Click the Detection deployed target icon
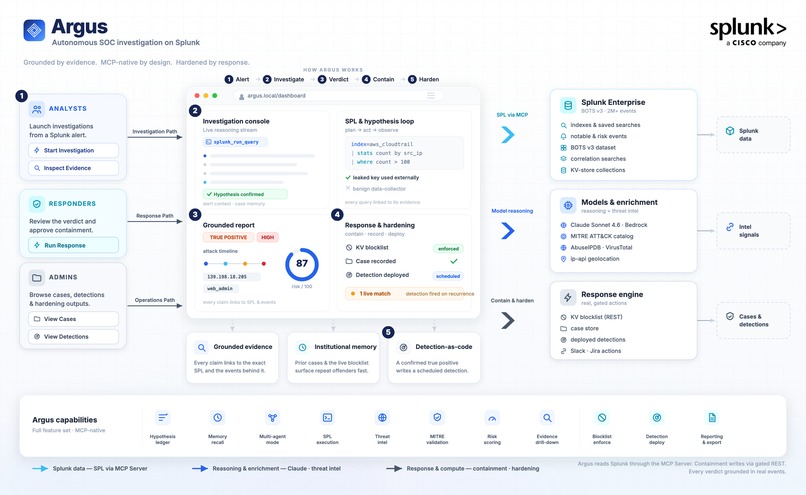This screenshot has height=495, width=806. pos(349,275)
